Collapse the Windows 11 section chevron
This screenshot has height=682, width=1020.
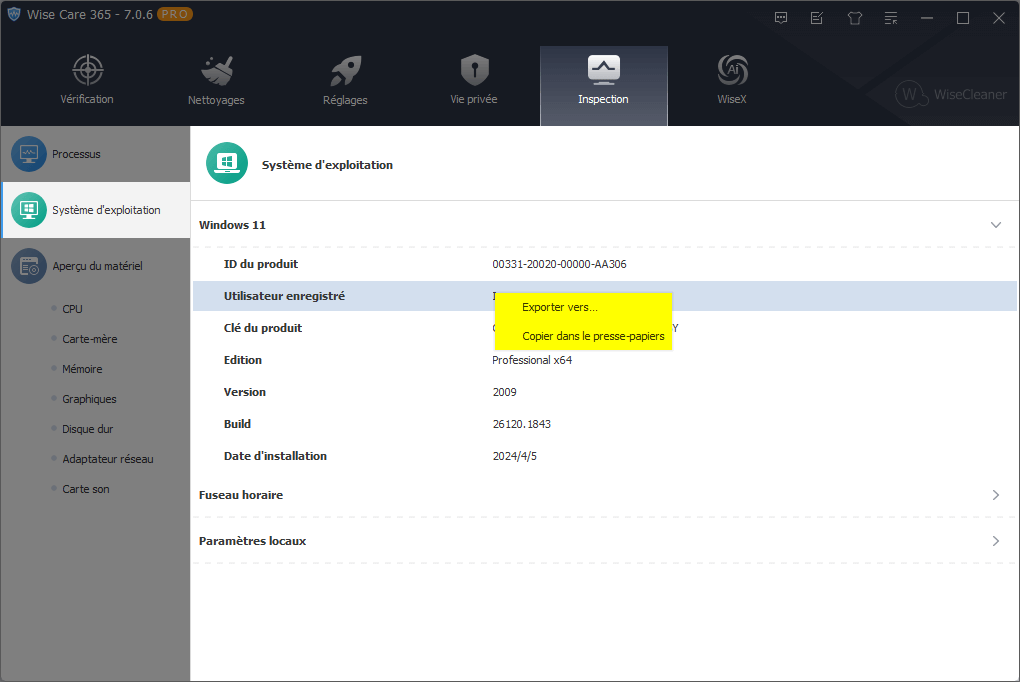[x=995, y=225]
